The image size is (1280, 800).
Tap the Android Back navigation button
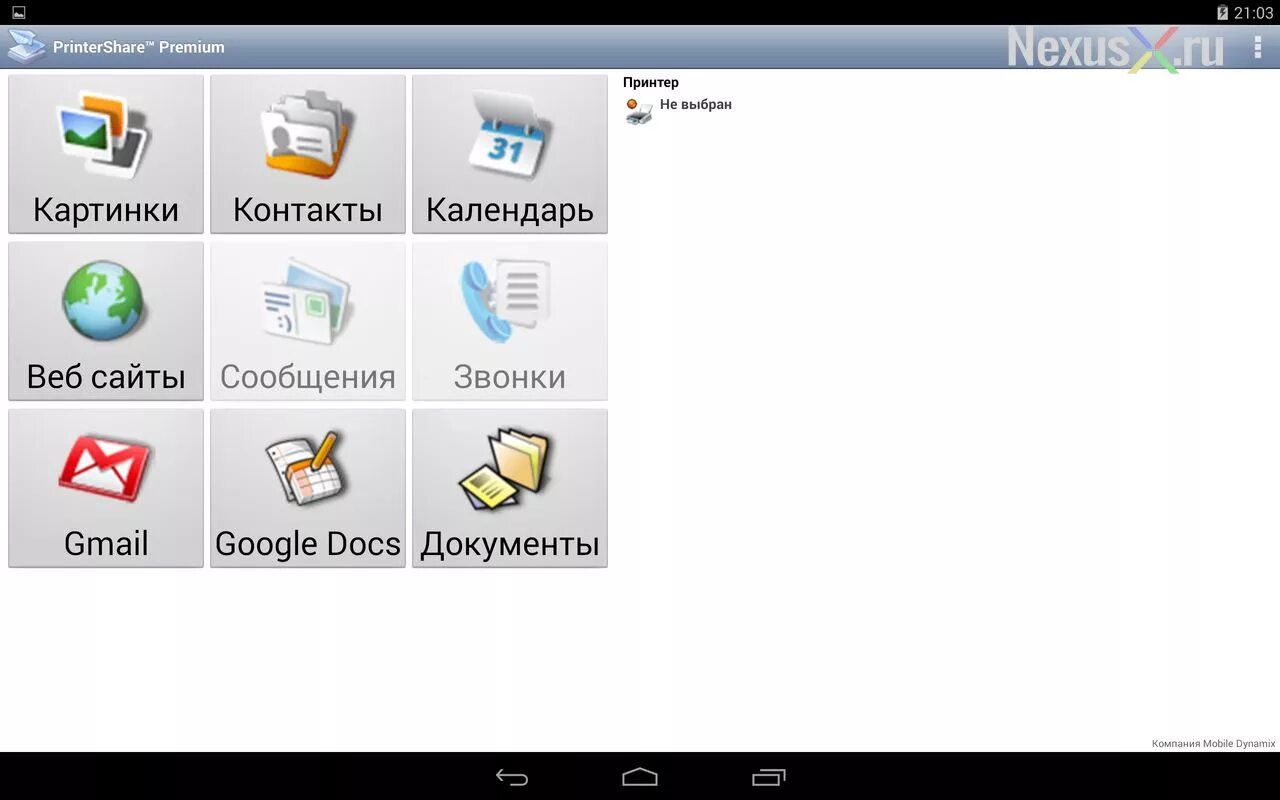click(512, 777)
